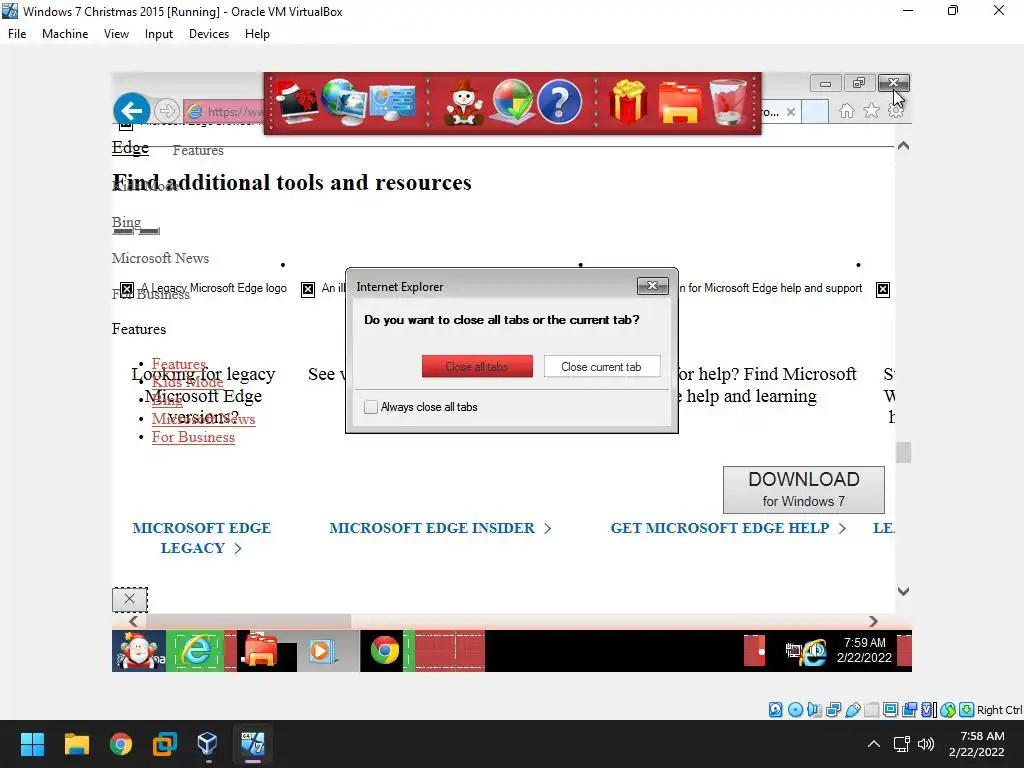Image resolution: width=1024 pixels, height=768 pixels.
Task: Click Internet Explorer icon in guest taskbar
Action: coord(195,650)
